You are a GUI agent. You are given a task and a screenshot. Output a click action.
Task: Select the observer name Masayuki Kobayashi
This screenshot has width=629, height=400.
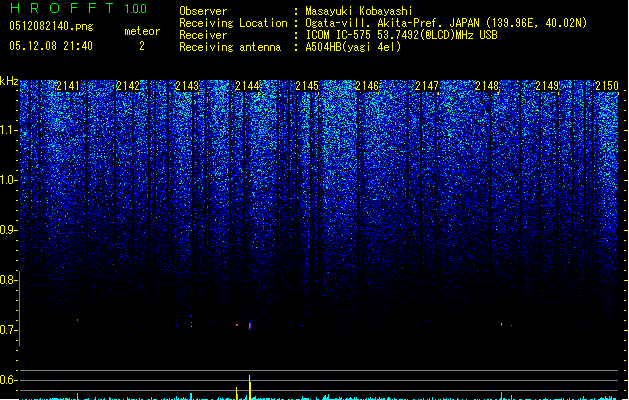click(x=359, y=11)
